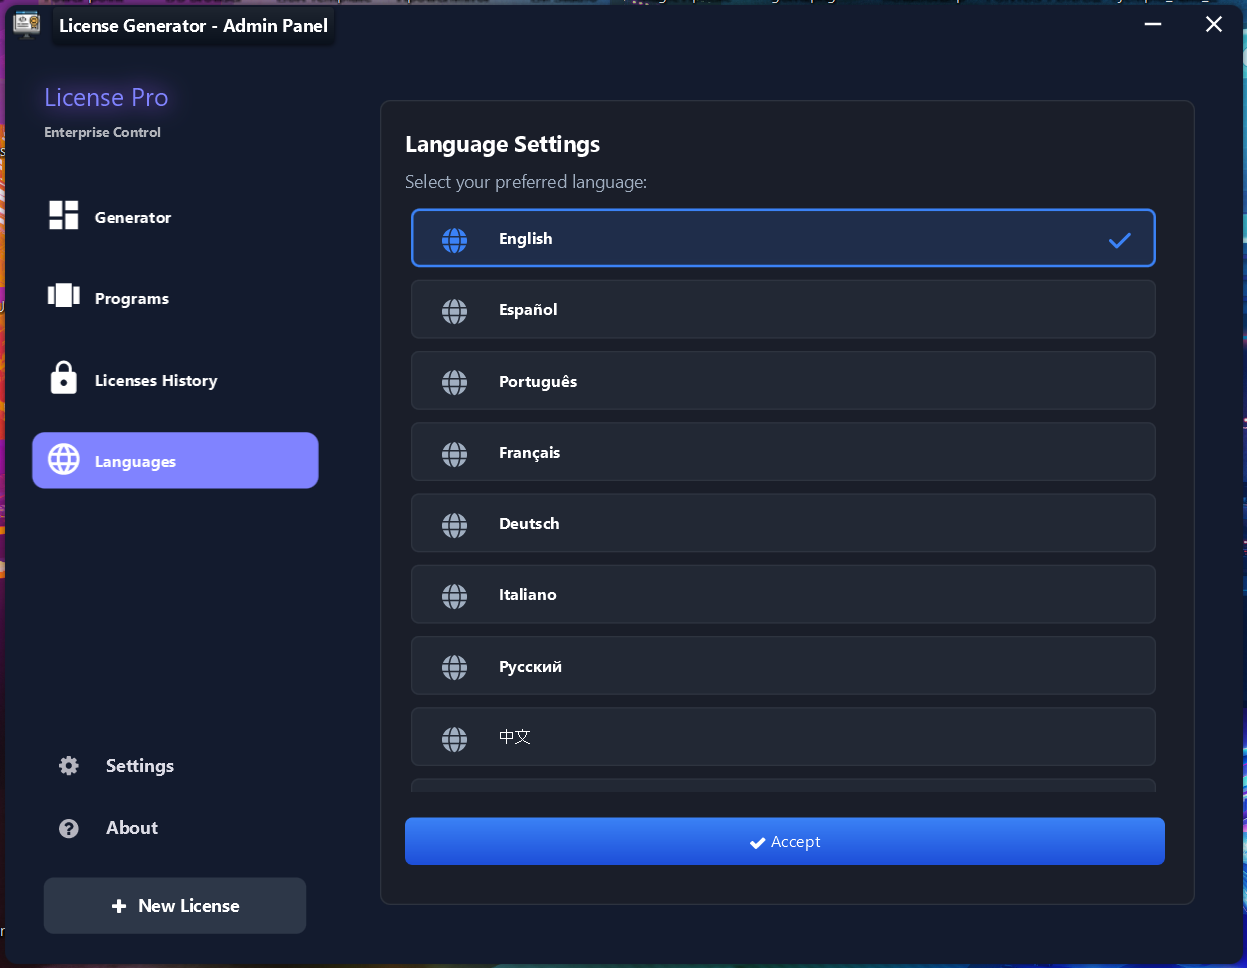Click the app icon in title bar
Screen dimensions: 1247x968
(27, 25)
